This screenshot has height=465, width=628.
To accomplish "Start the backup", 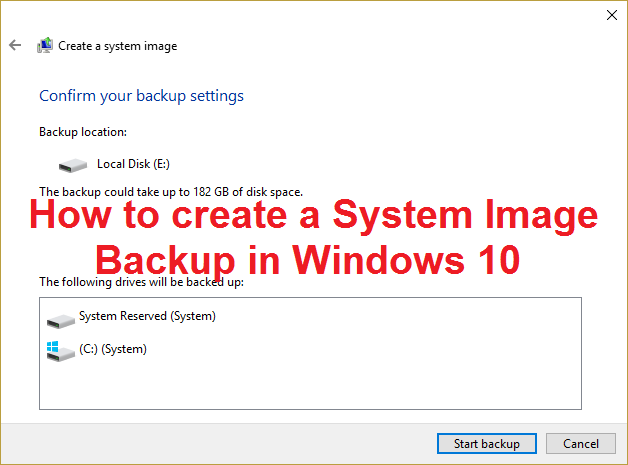I will point(487,443).
